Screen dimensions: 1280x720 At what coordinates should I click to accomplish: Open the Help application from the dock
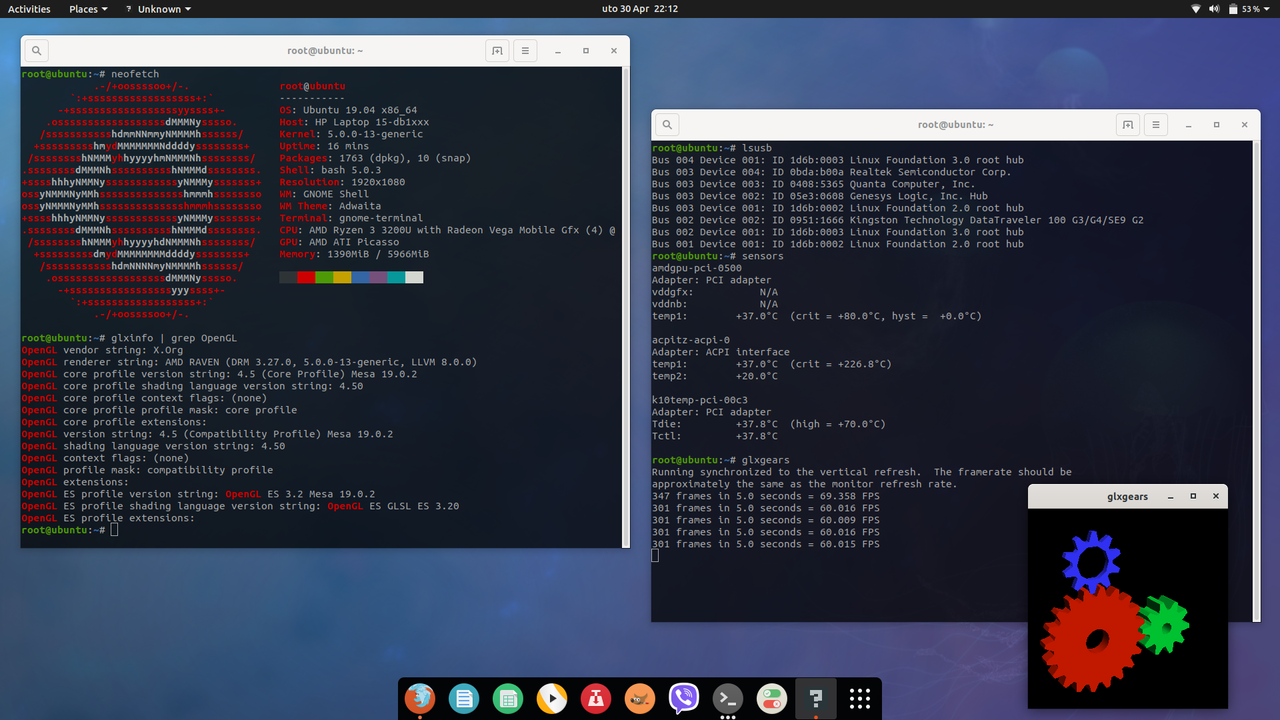[815, 698]
